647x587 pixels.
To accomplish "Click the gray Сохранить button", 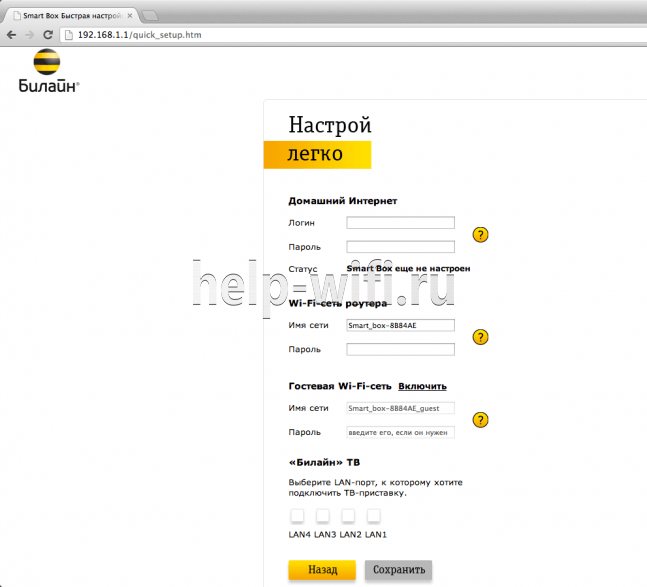I will (x=399, y=570).
